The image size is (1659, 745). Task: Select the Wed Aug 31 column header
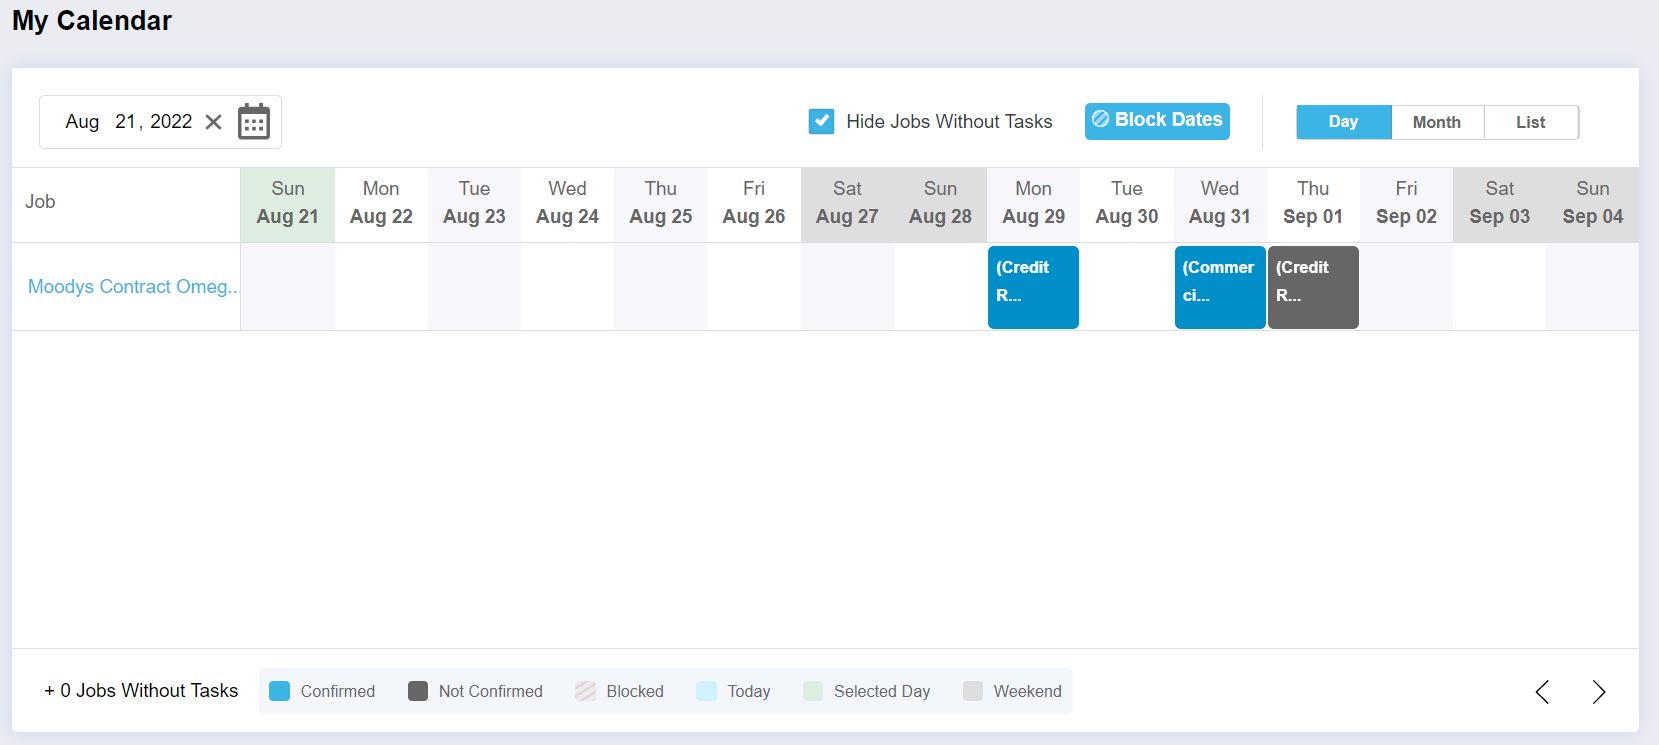coord(1220,203)
